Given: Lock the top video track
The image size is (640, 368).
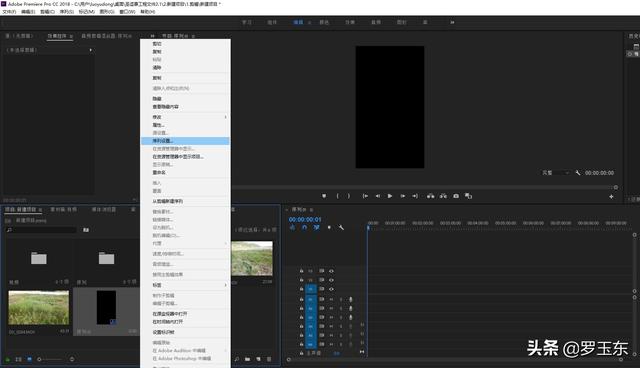Looking at the screenshot, I should (x=302, y=271).
